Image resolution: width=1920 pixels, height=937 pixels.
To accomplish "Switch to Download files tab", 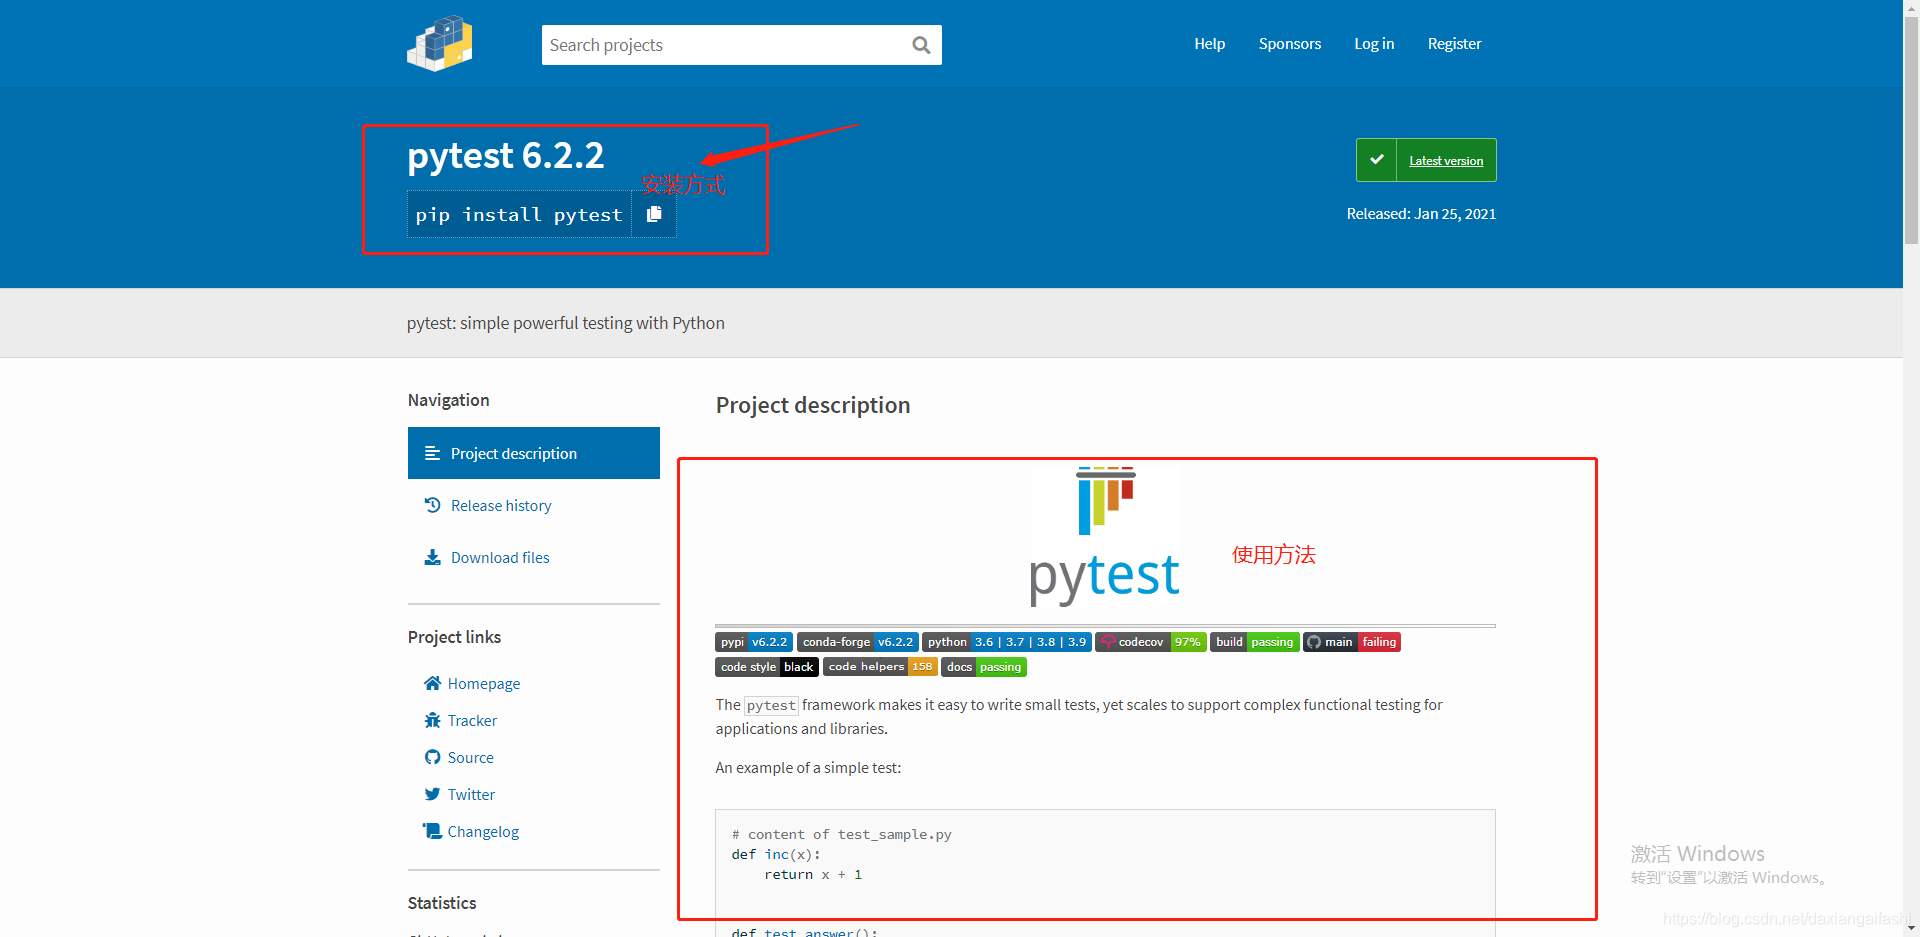I will coord(534,557).
